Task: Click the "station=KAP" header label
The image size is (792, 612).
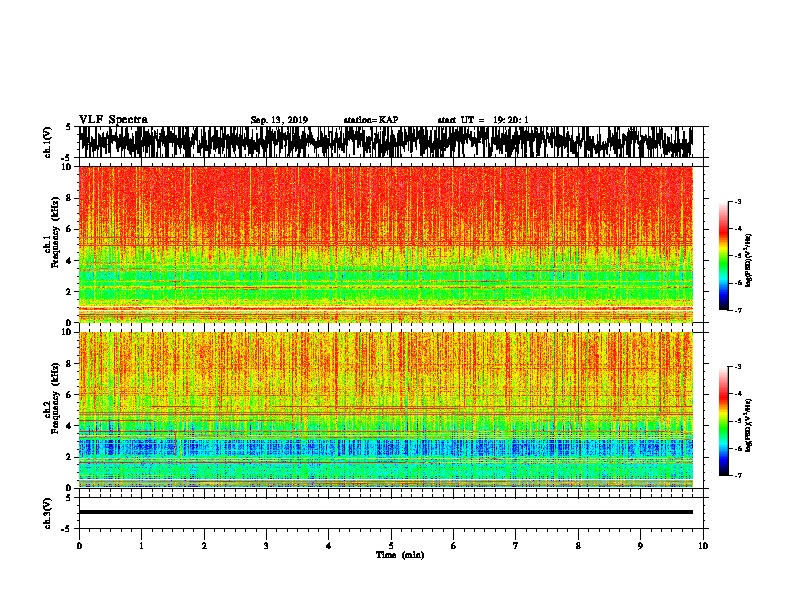Action: pyautogui.click(x=371, y=120)
